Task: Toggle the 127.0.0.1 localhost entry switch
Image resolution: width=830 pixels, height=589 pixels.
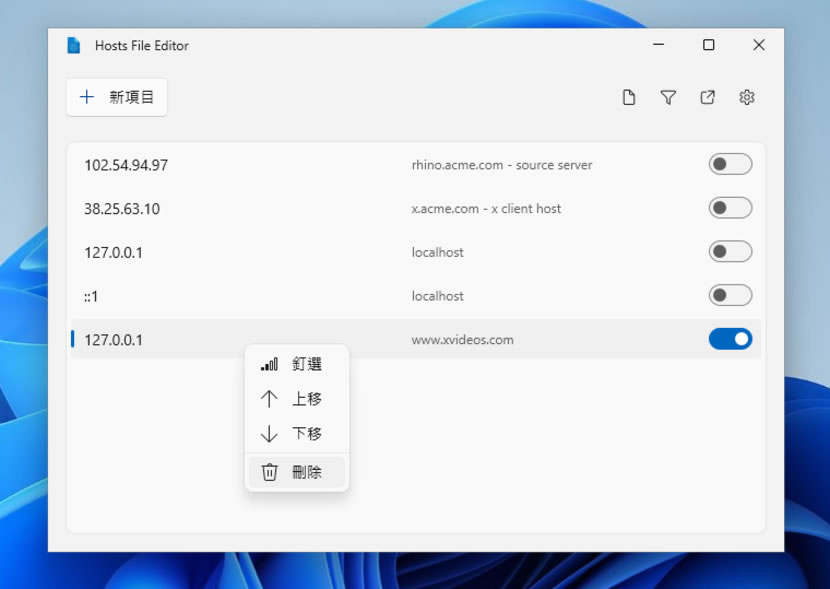Action: (730, 251)
